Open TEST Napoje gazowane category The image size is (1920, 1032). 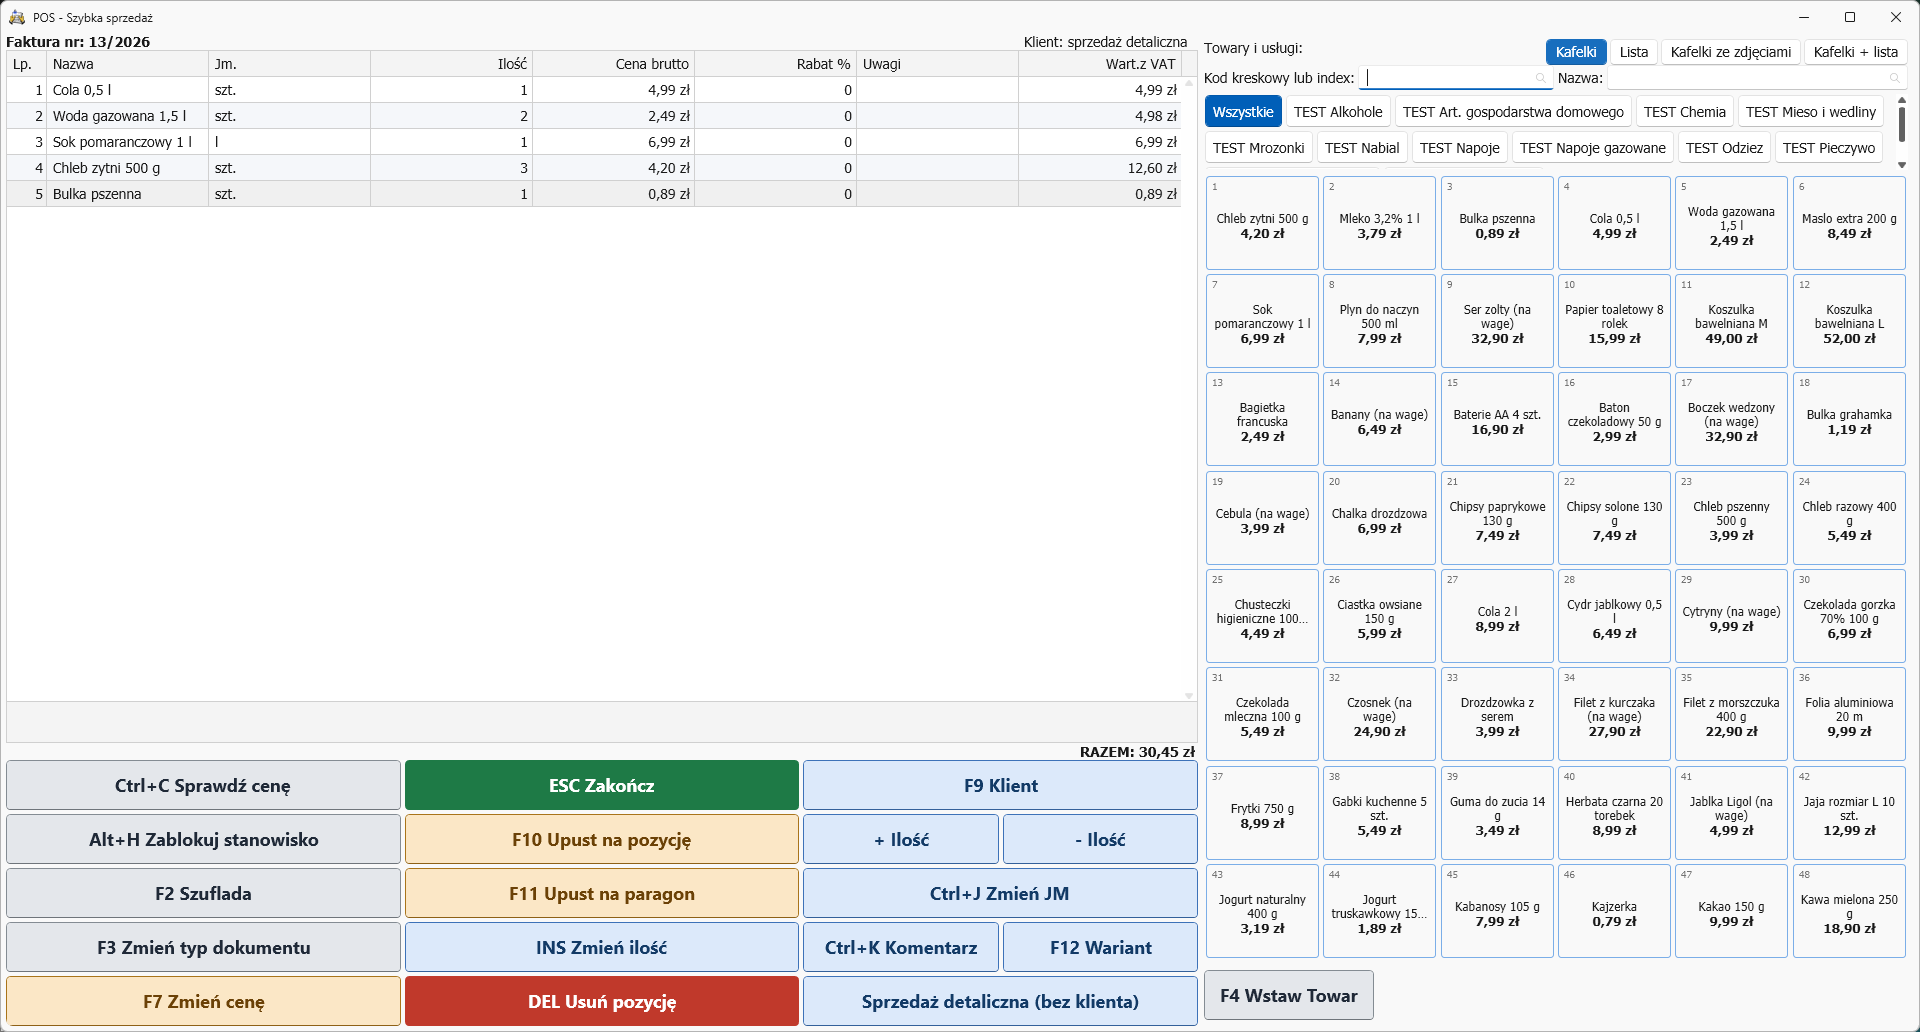point(1593,148)
